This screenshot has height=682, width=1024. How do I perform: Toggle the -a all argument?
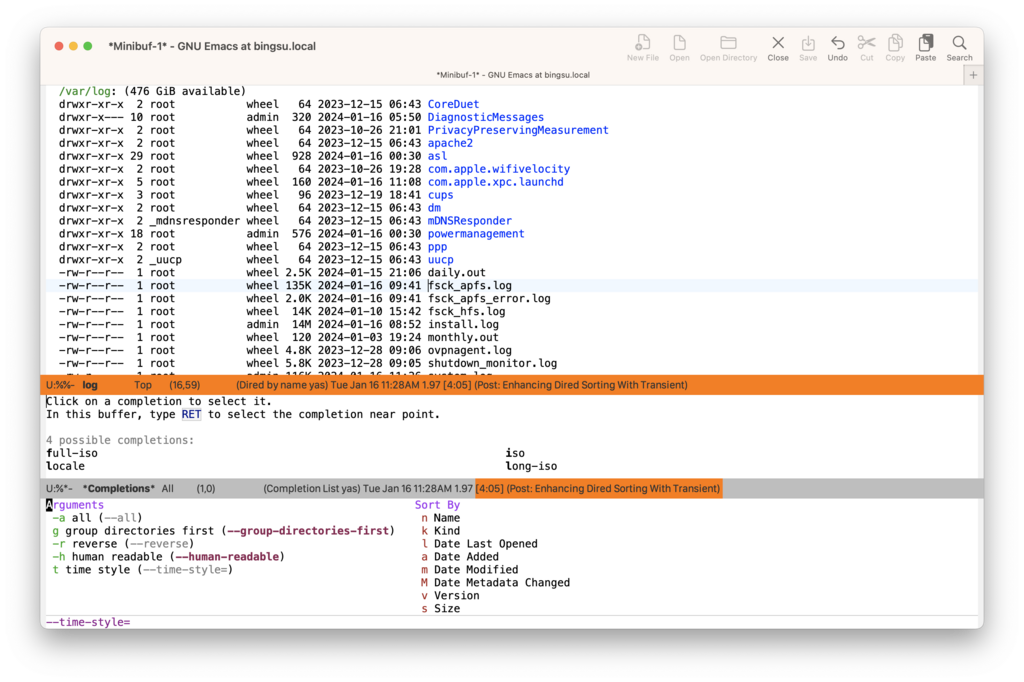pyautogui.click(x=97, y=518)
